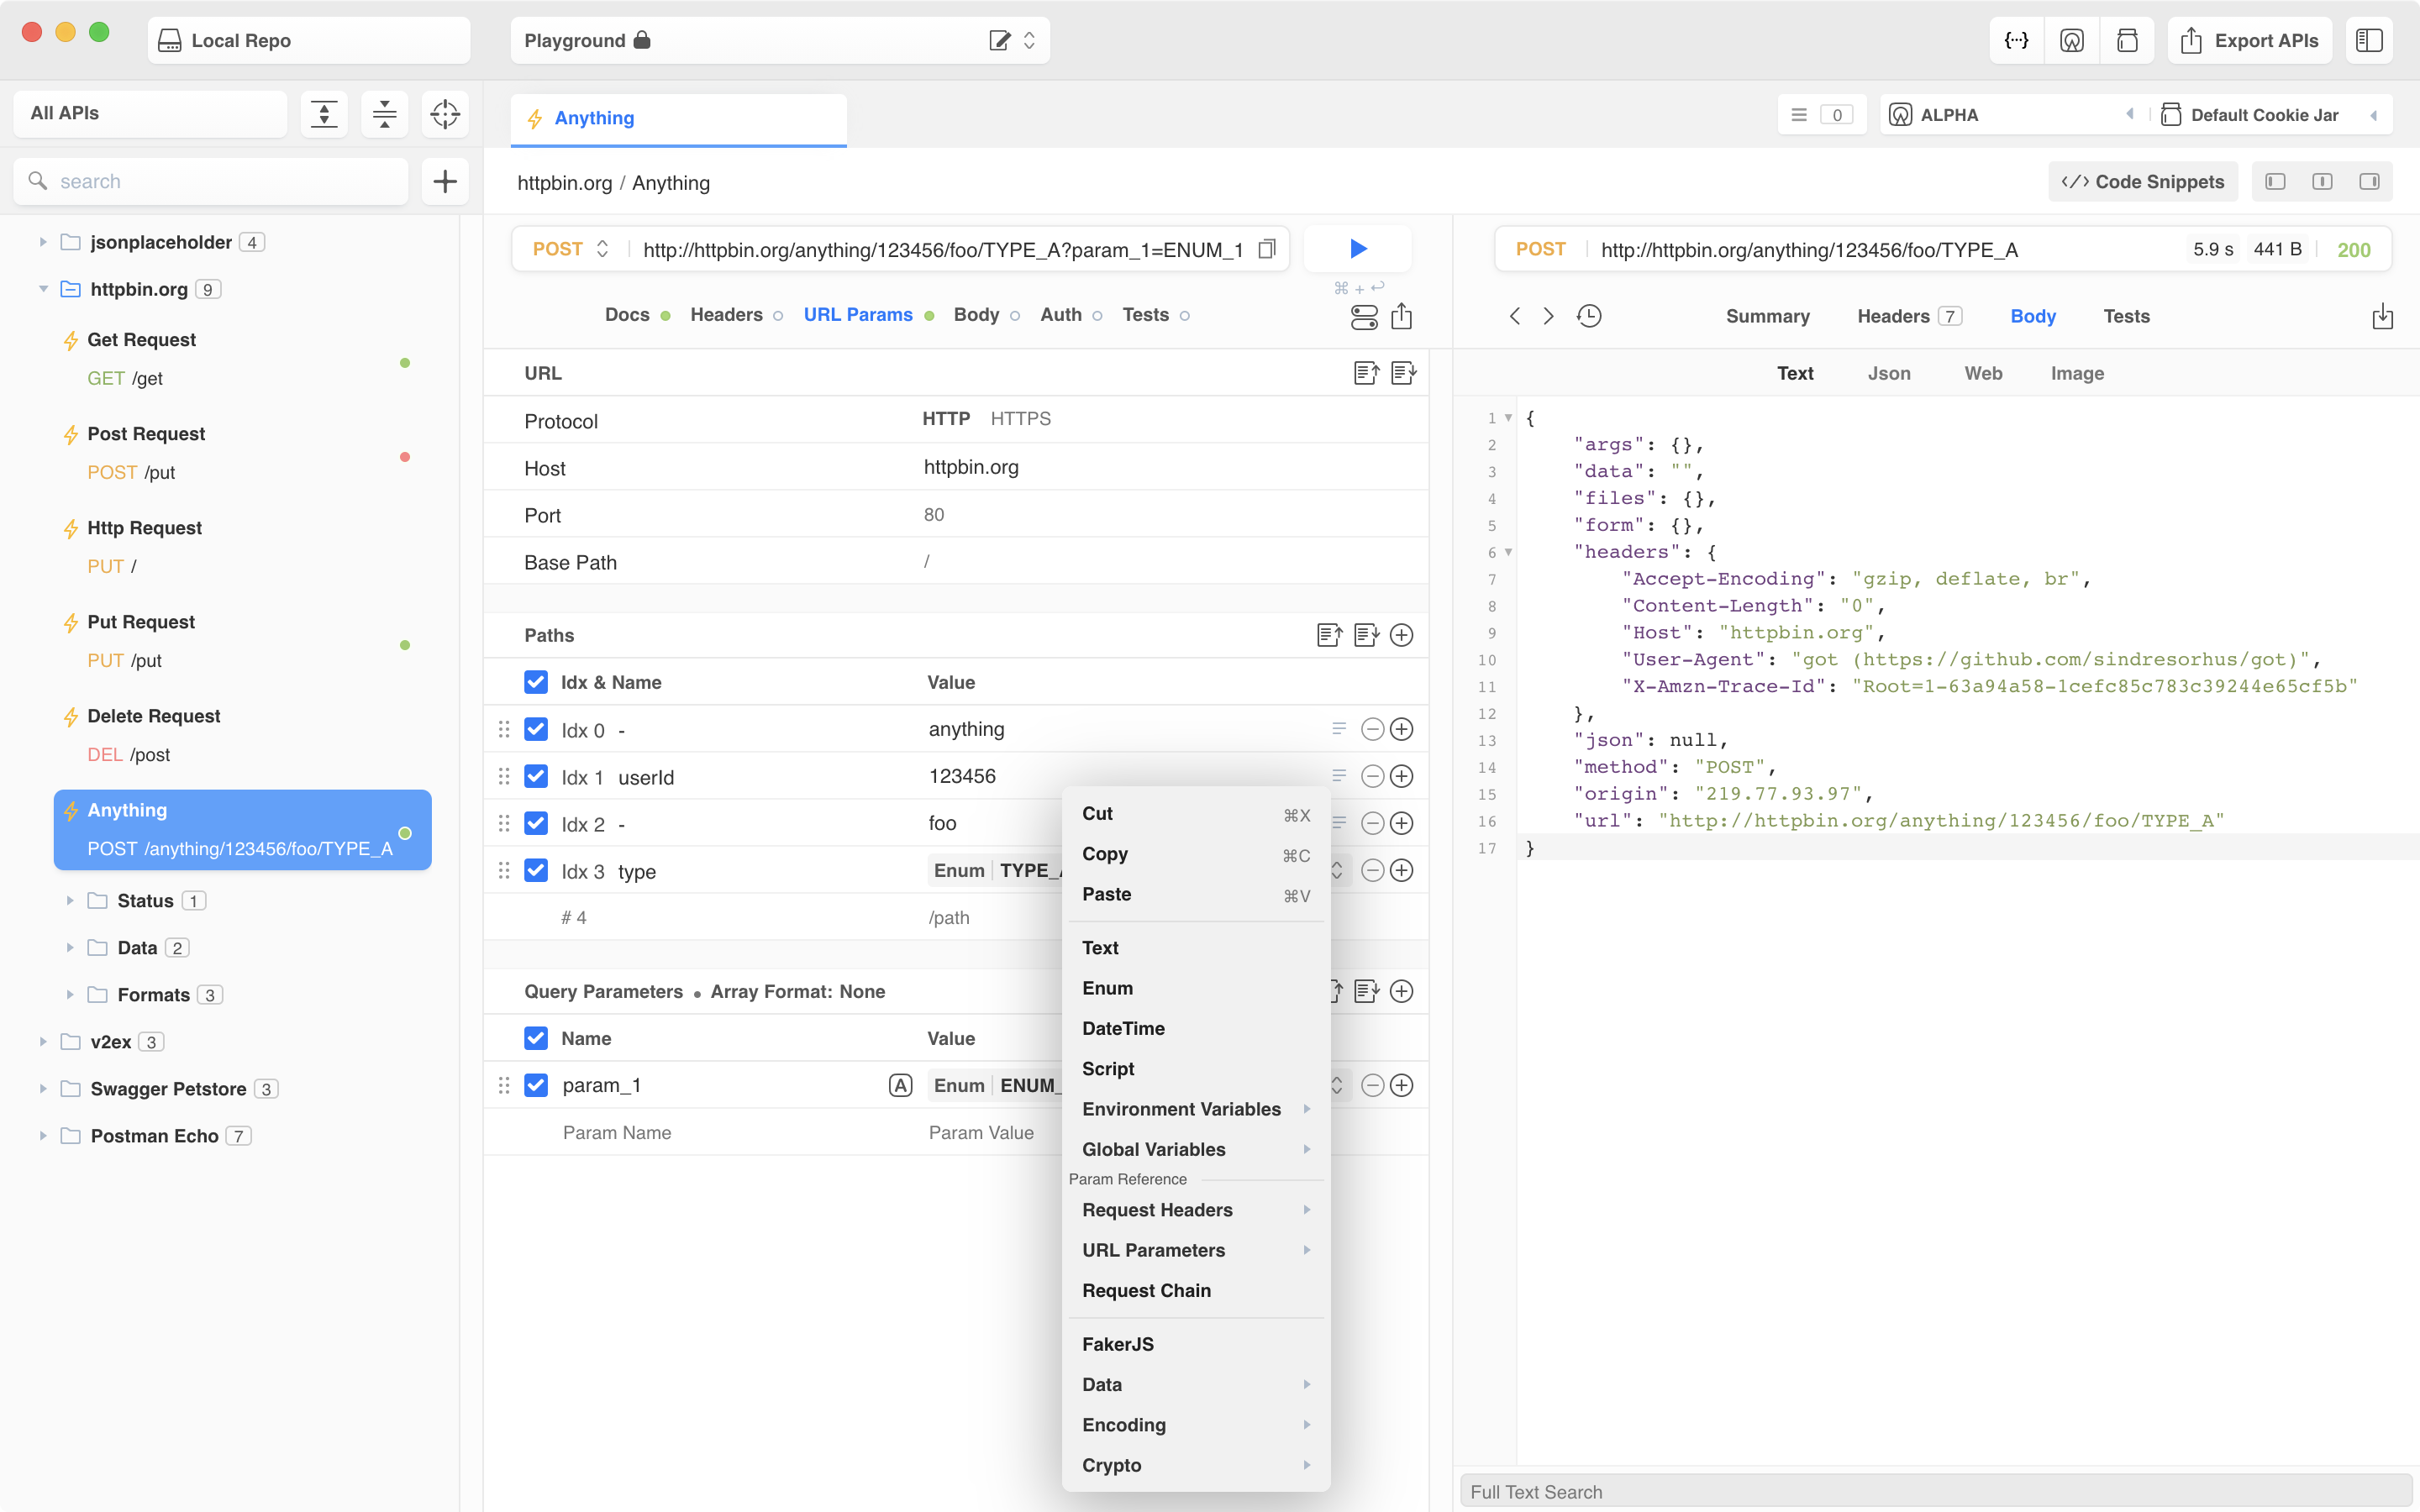Click the expand all tree icon
Screen dimensions: 2420x1512
324,114
